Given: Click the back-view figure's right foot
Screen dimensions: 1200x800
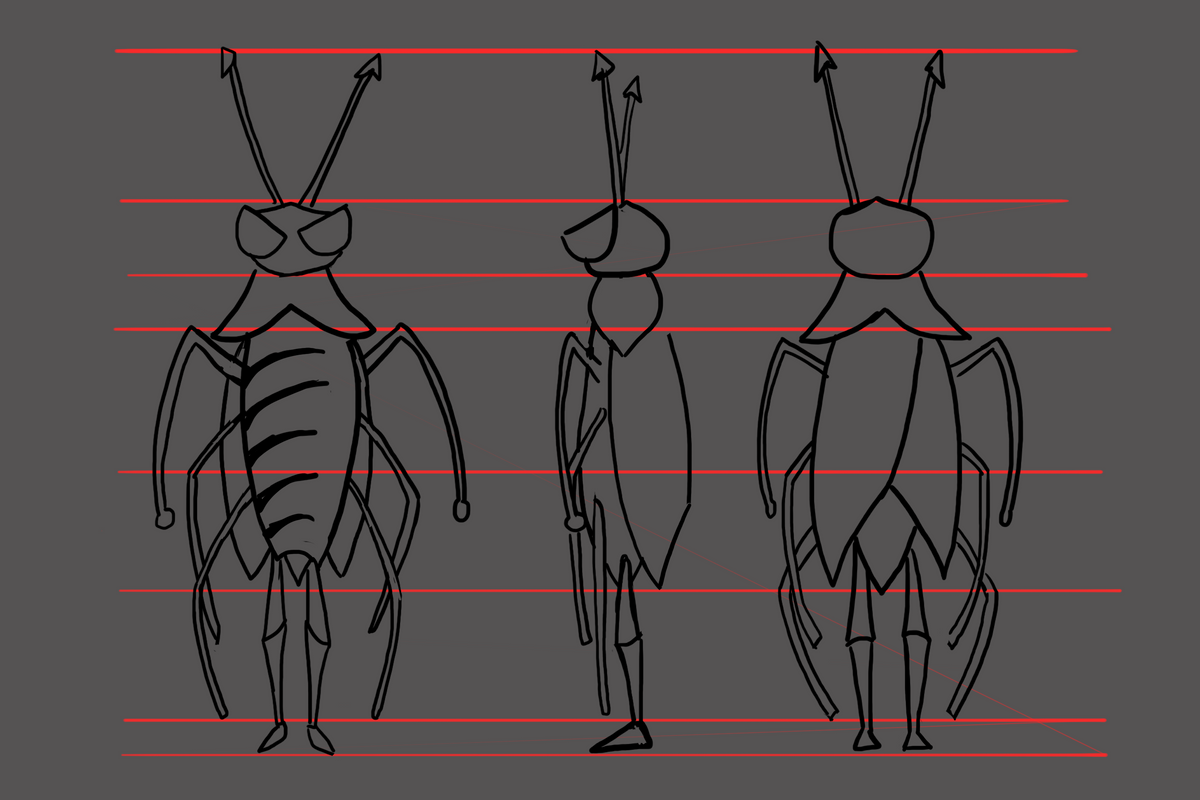Looking at the screenshot, I should tap(917, 740).
